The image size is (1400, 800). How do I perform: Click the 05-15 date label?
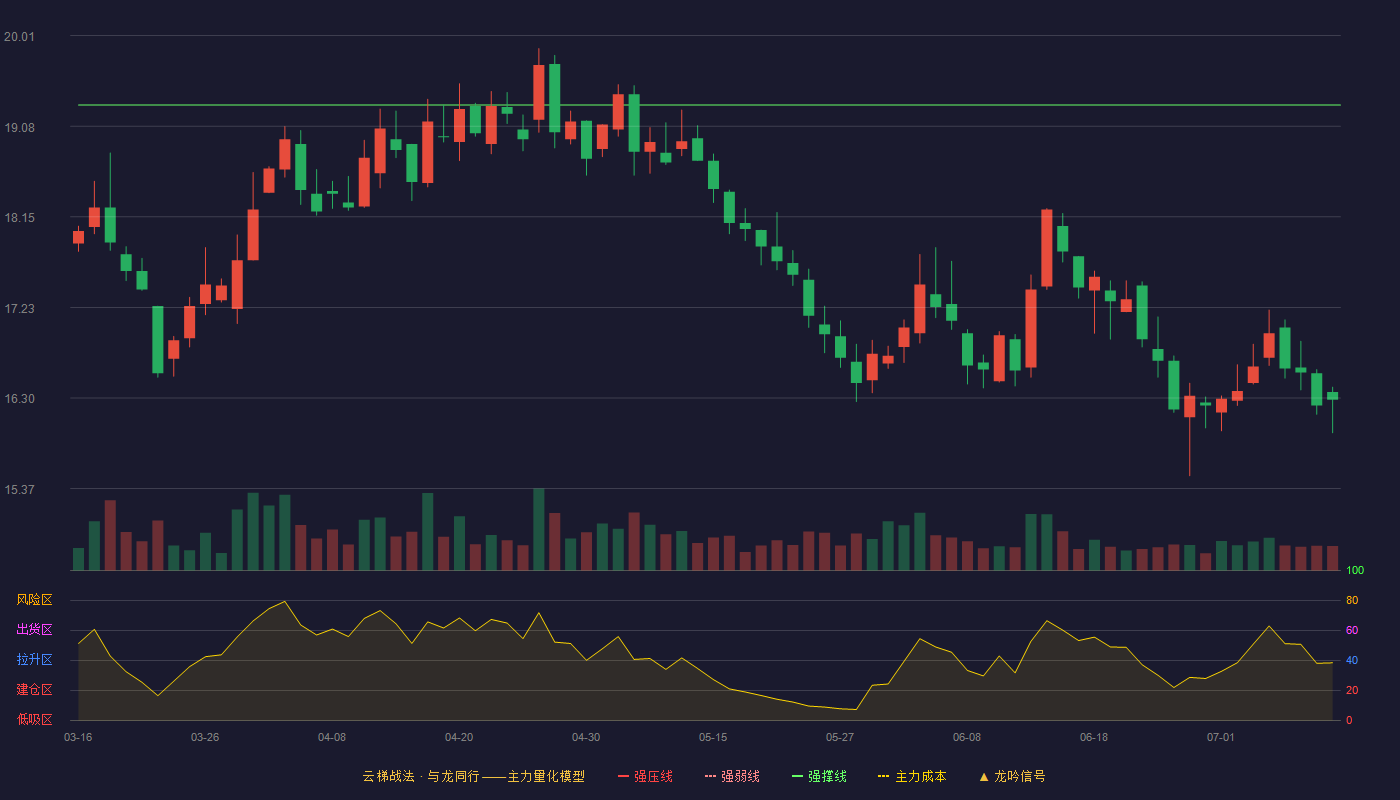pyautogui.click(x=713, y=737)
